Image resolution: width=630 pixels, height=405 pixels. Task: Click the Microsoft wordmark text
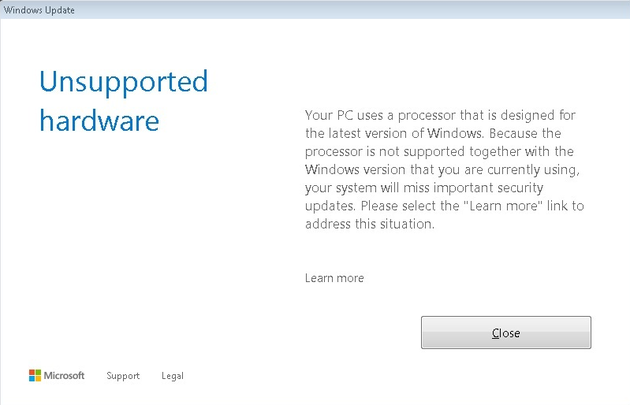(x=65, y=376)
